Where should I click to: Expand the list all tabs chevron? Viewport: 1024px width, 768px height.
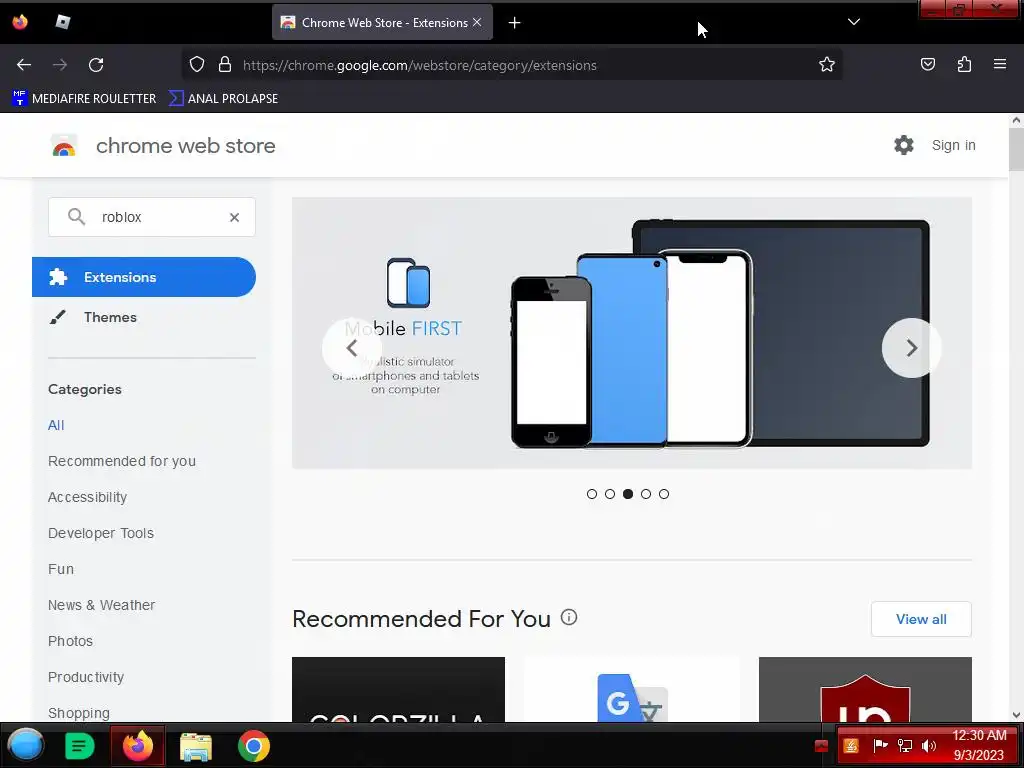coord(854,22)
